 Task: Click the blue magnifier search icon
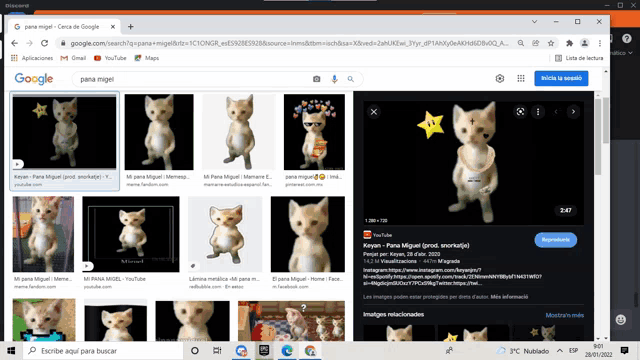pos(351,79)
